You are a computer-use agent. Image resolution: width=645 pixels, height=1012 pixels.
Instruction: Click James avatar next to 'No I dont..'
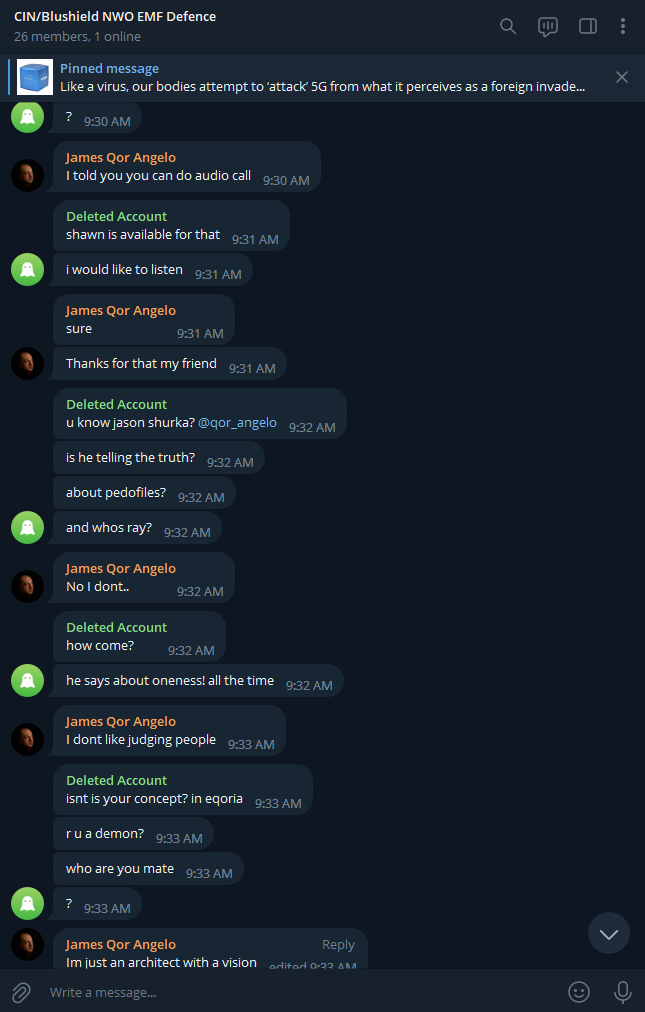[x=28, y=586]
